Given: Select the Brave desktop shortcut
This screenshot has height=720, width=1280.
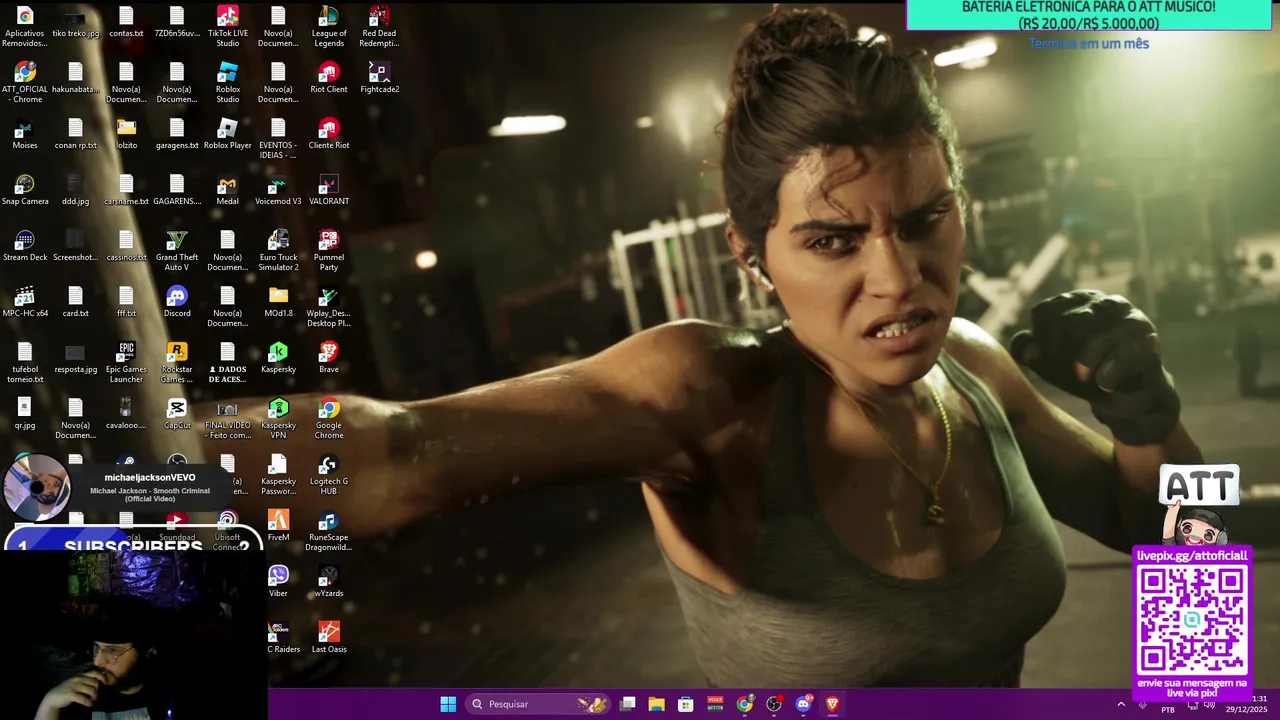Looking at the screenshot, I should tap(328, 358).
